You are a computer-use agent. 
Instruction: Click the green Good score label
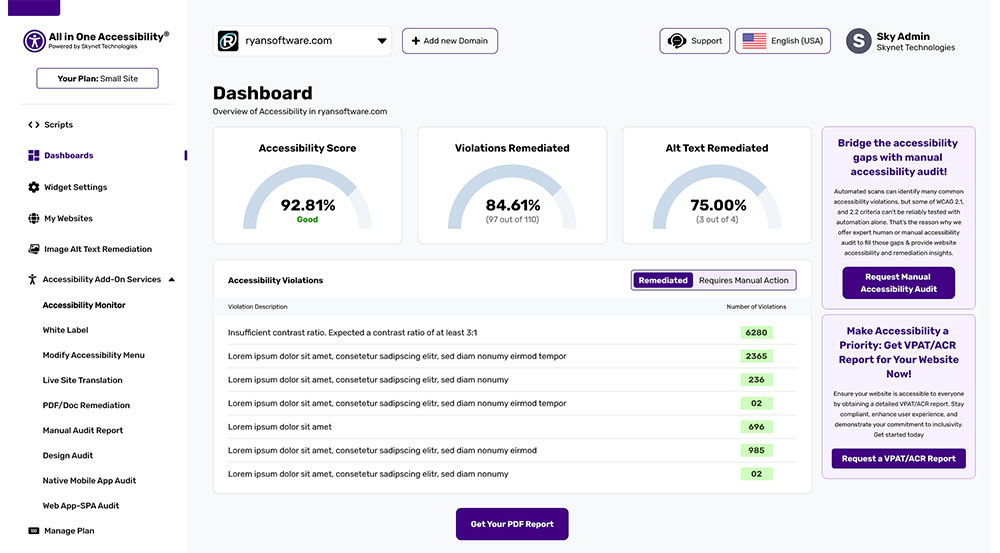[x=307, y=219]
